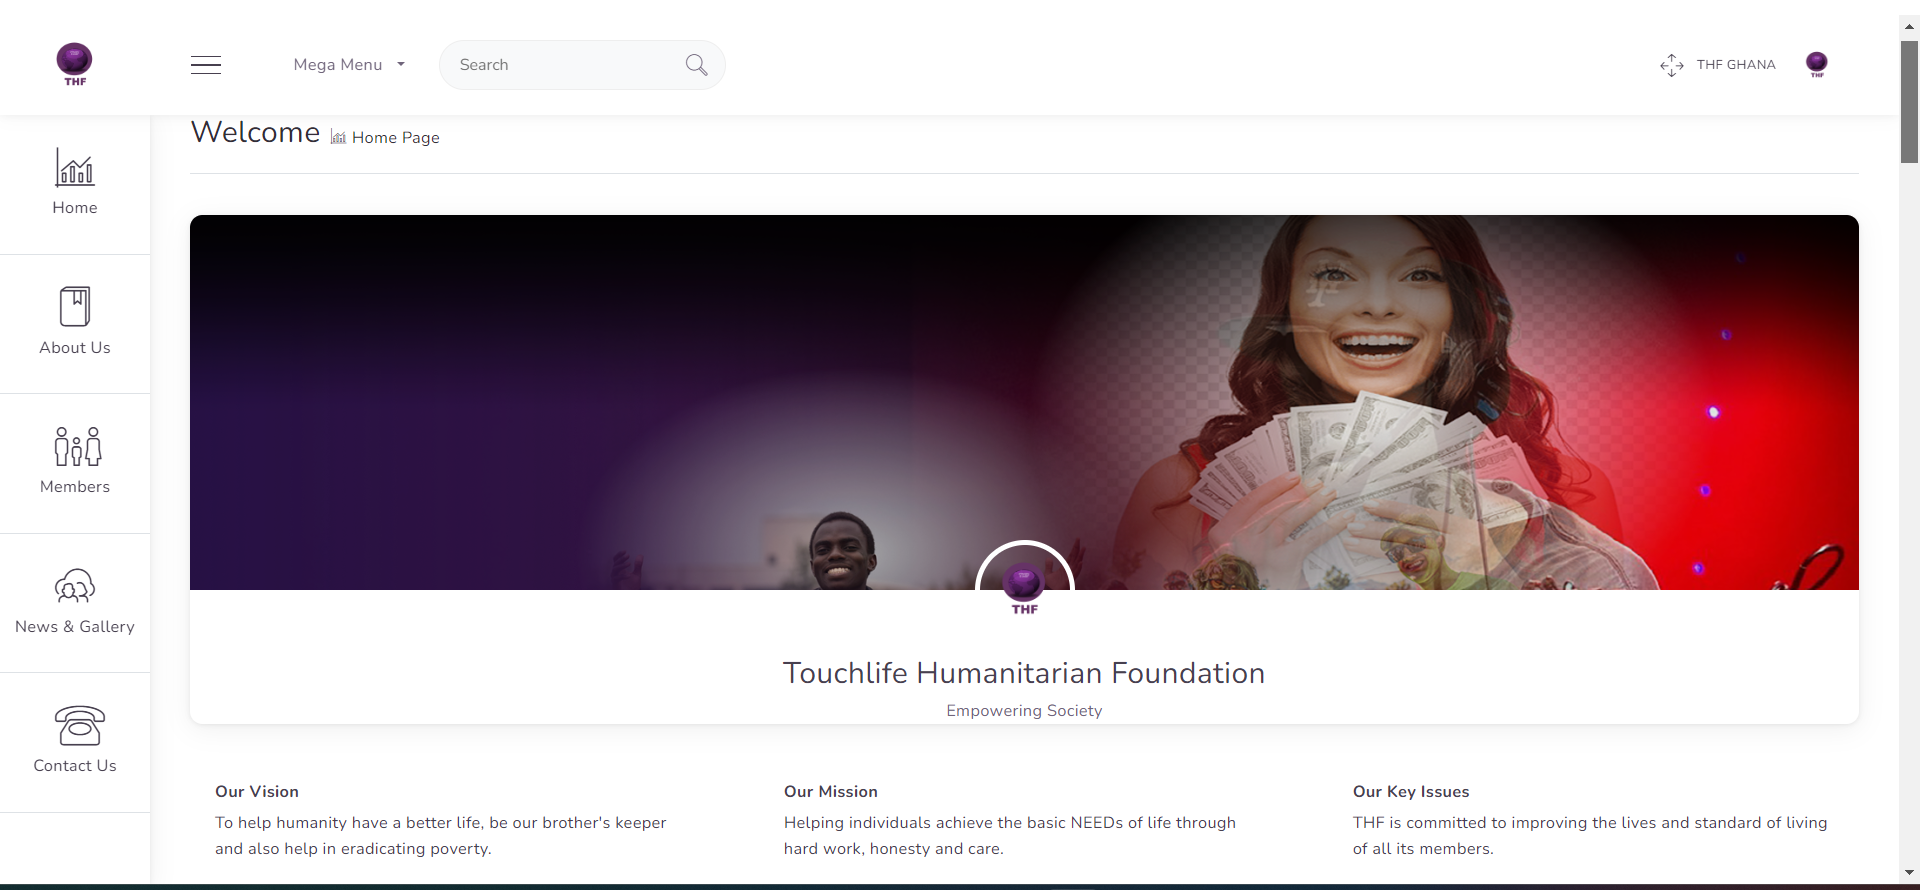1920x890 pixels.
Task: Click the purple profile avatar at top right
Action: coord(1817,65)
